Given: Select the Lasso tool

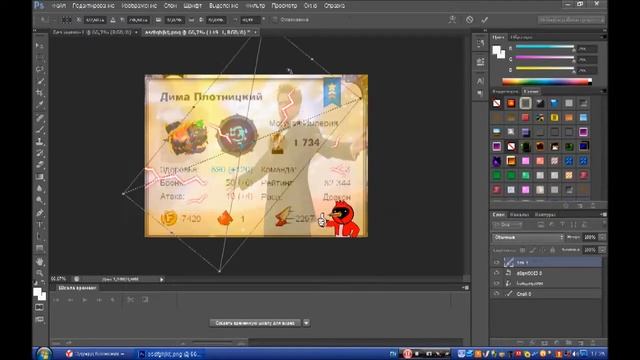Looking at the screenshot, I should click(40, 69).
